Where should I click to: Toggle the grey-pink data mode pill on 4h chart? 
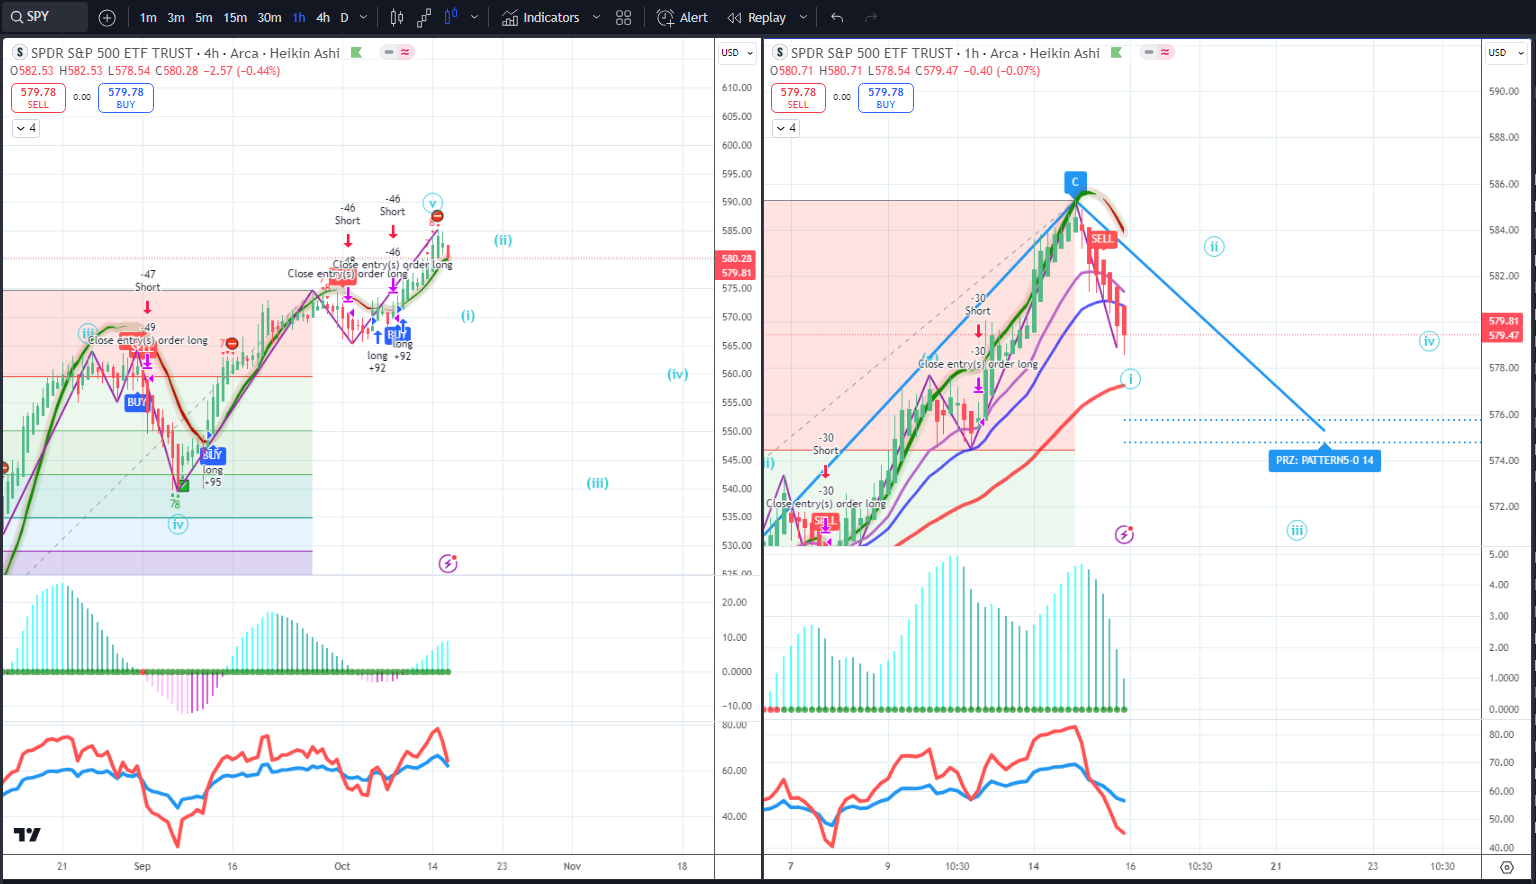(398, 52)
